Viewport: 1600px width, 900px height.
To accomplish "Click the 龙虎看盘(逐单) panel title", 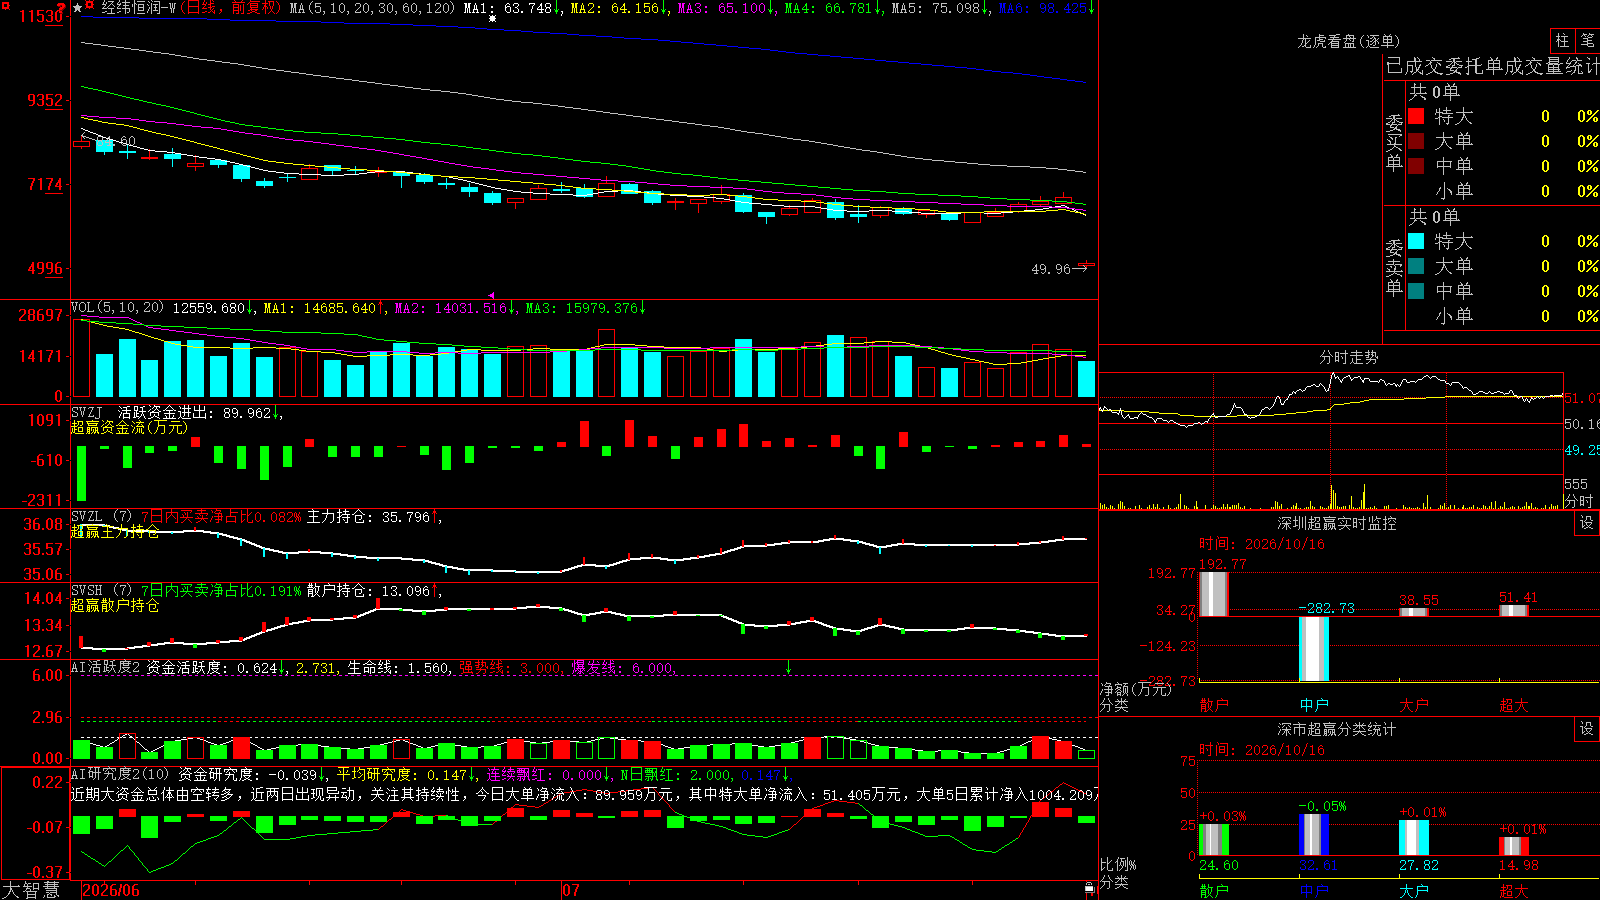I will click(x=1348, y=41).
